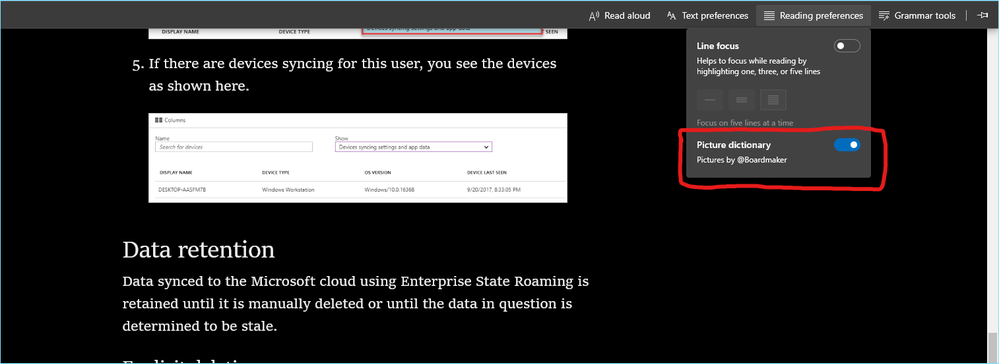Enable the Line focus toggle
The image size is (999, 364).
point(847,46)
